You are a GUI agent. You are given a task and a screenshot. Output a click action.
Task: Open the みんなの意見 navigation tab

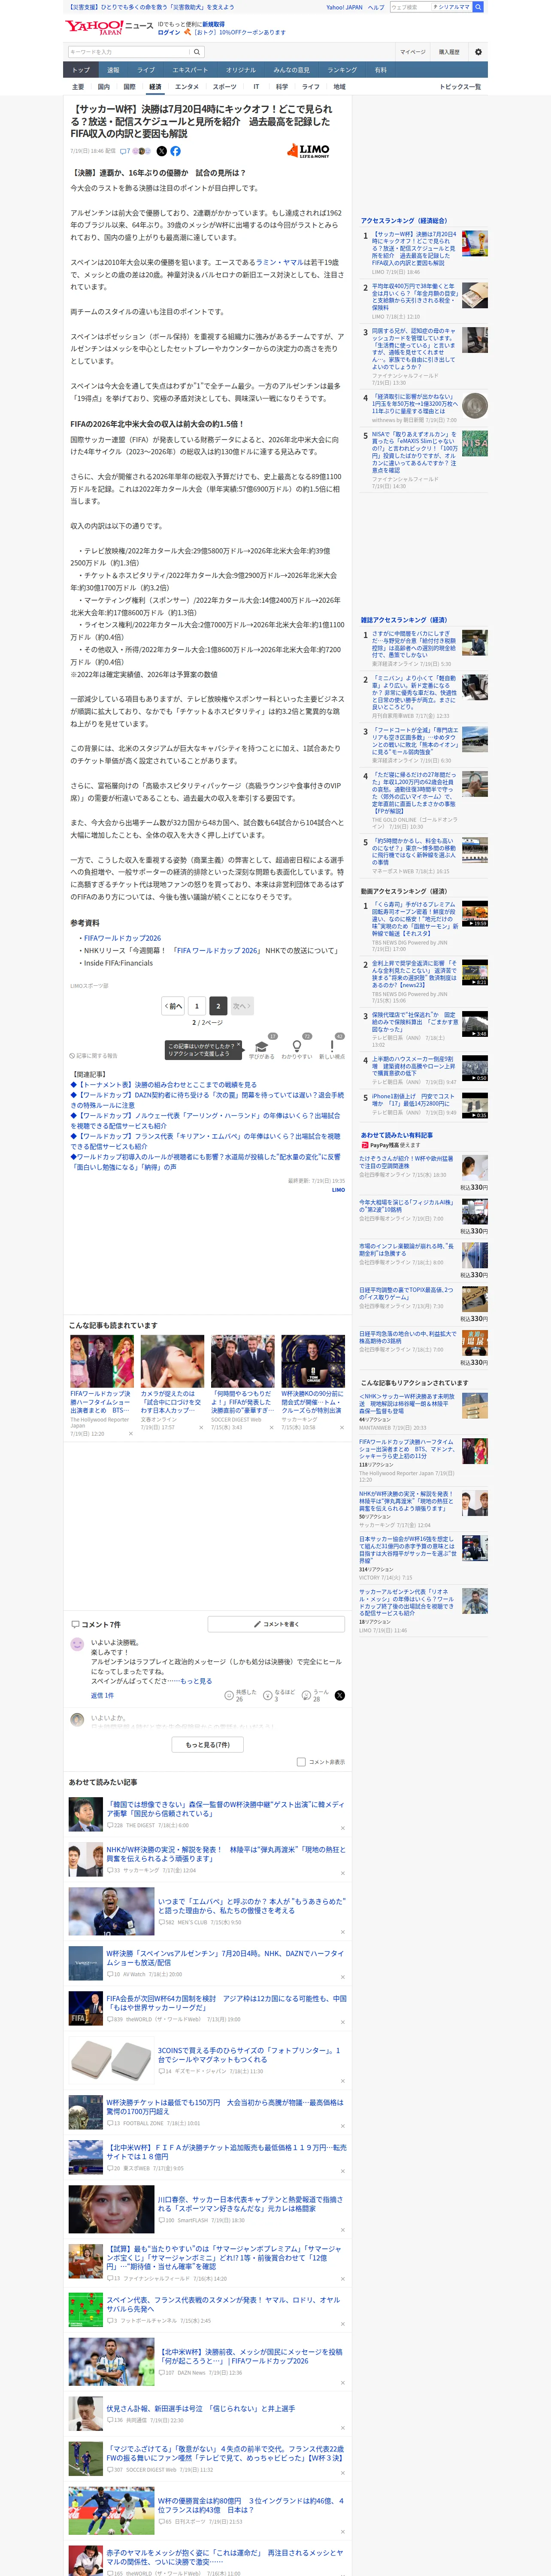point(291,70)
